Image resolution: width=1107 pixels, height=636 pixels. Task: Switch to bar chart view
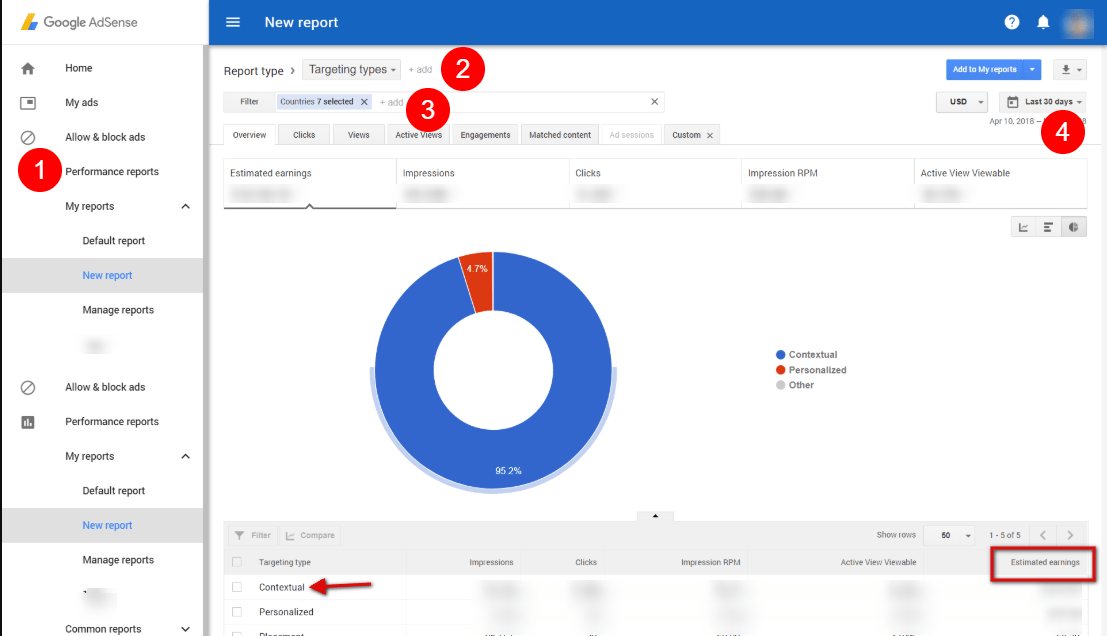pyautogui.click(x=1048, y=227)
